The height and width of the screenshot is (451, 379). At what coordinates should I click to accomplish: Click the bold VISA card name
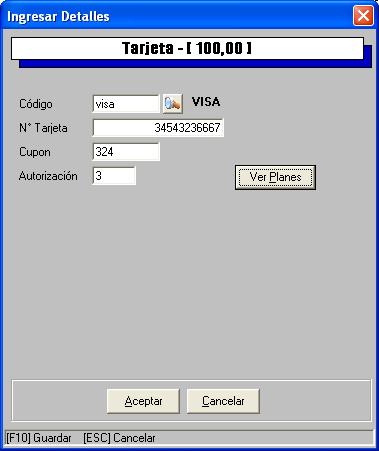click(206, 102)
